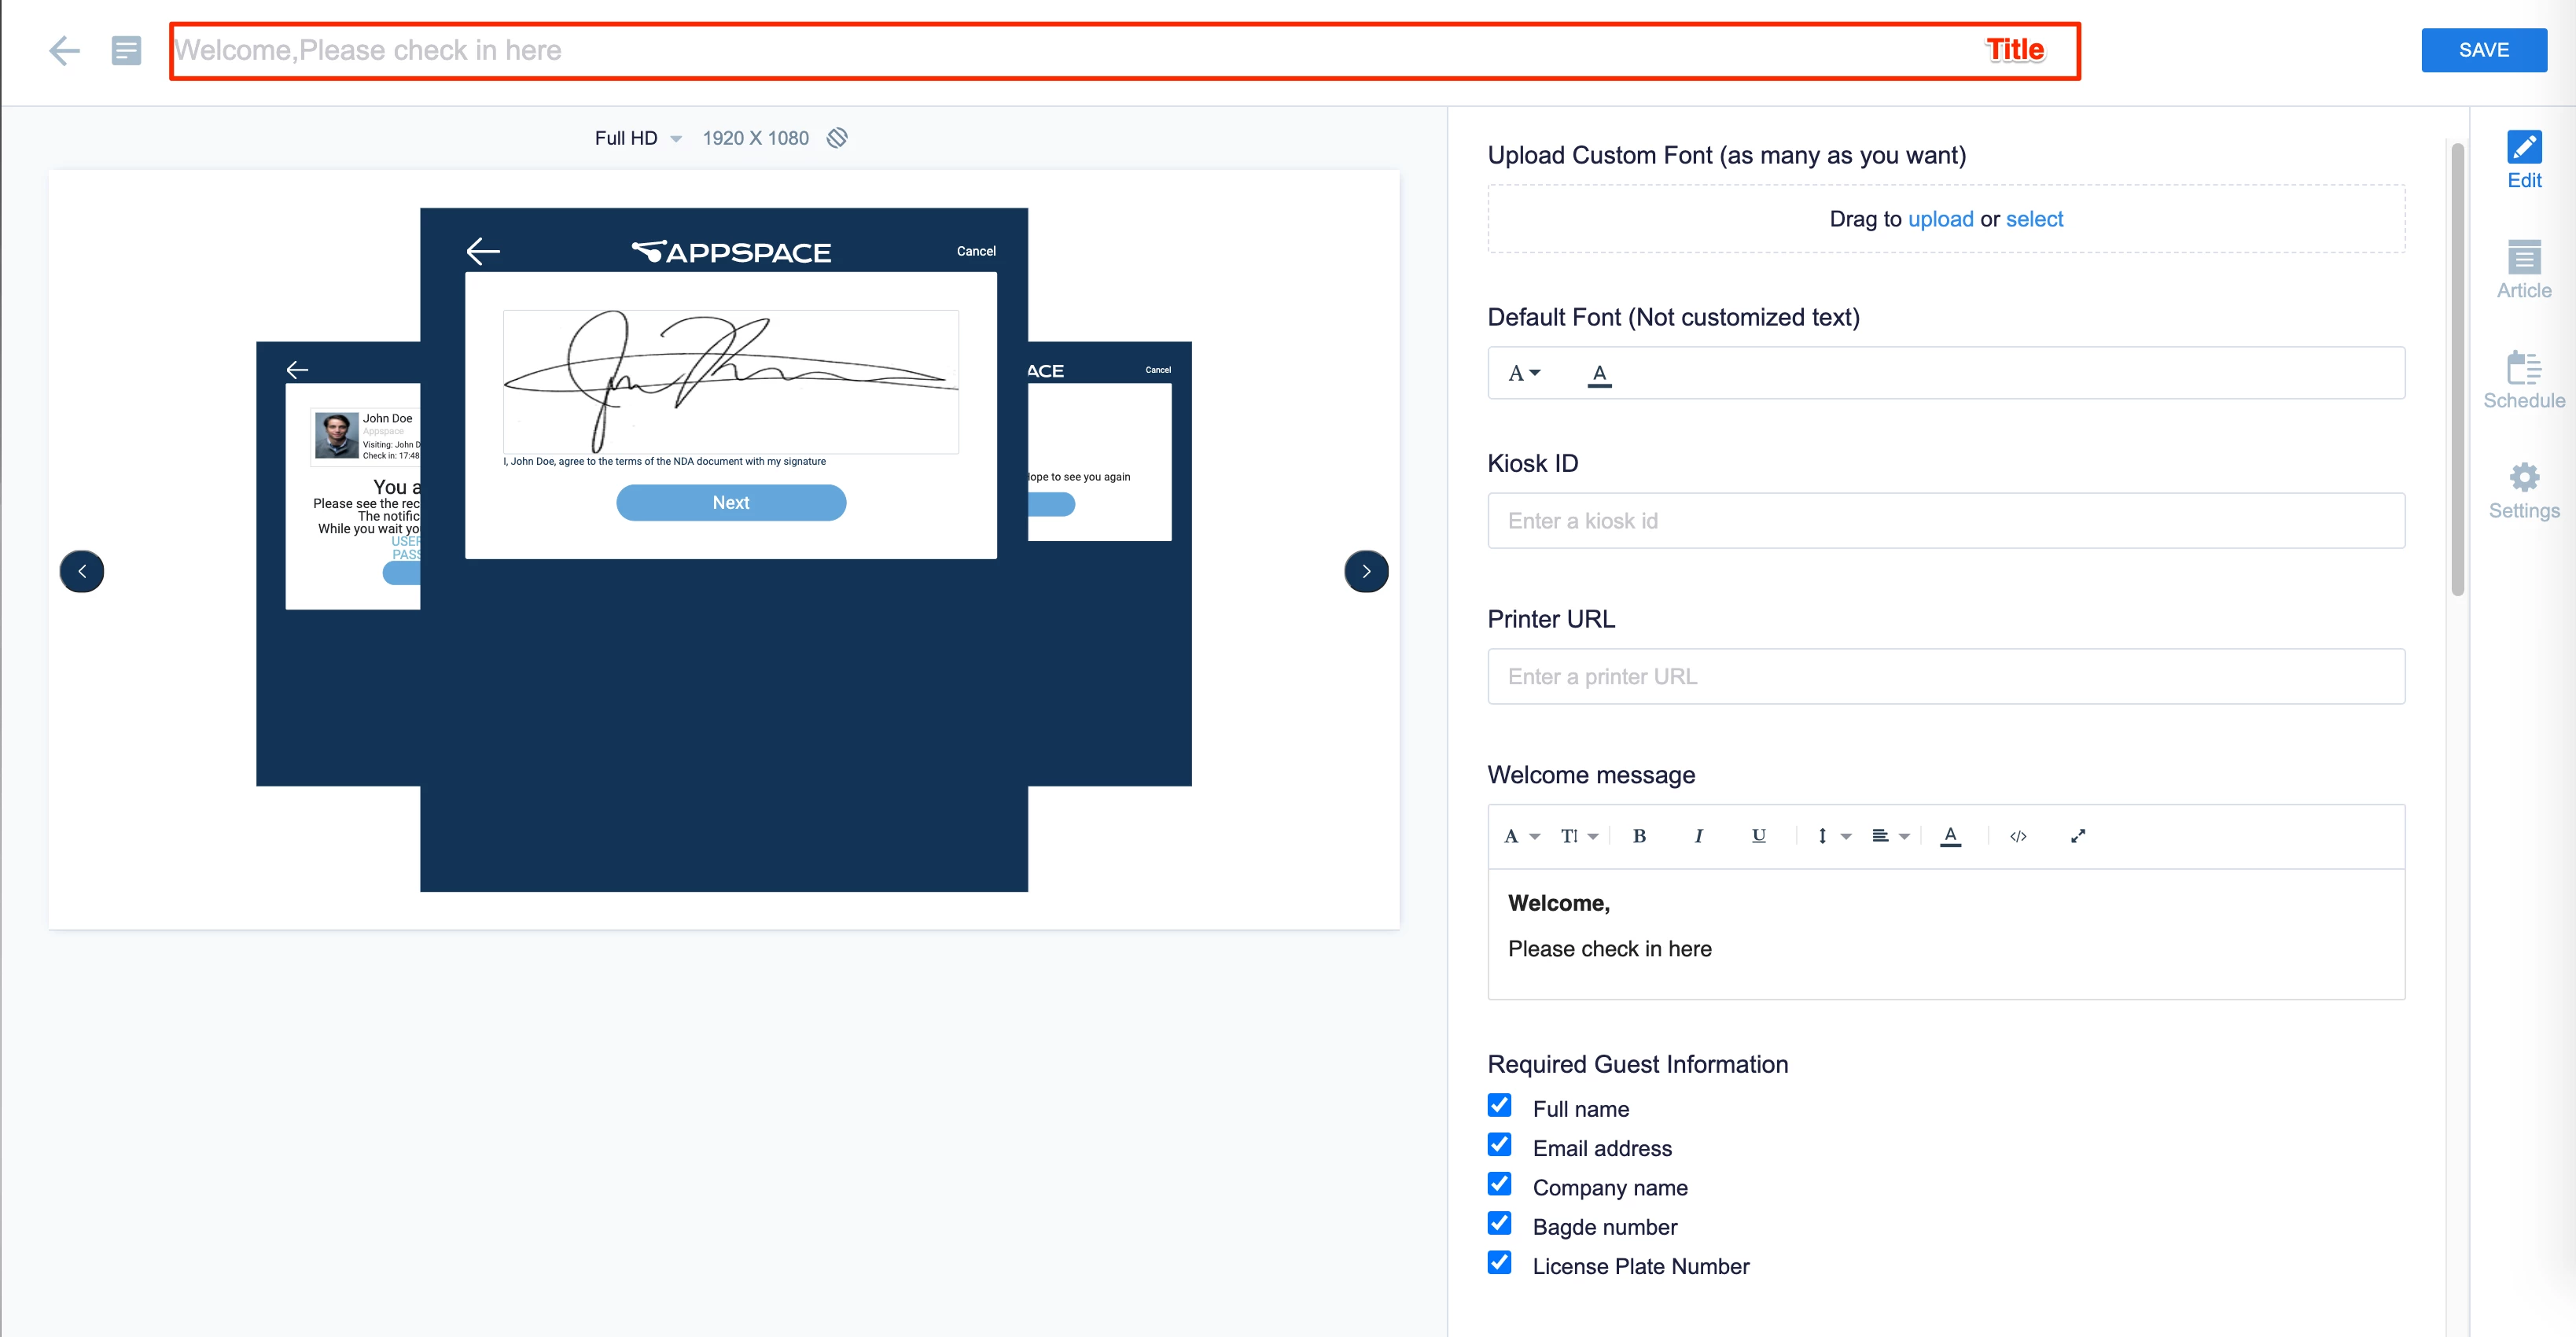
Task: Open the Default Font text color picker
Action: [x=1599, y=374]
